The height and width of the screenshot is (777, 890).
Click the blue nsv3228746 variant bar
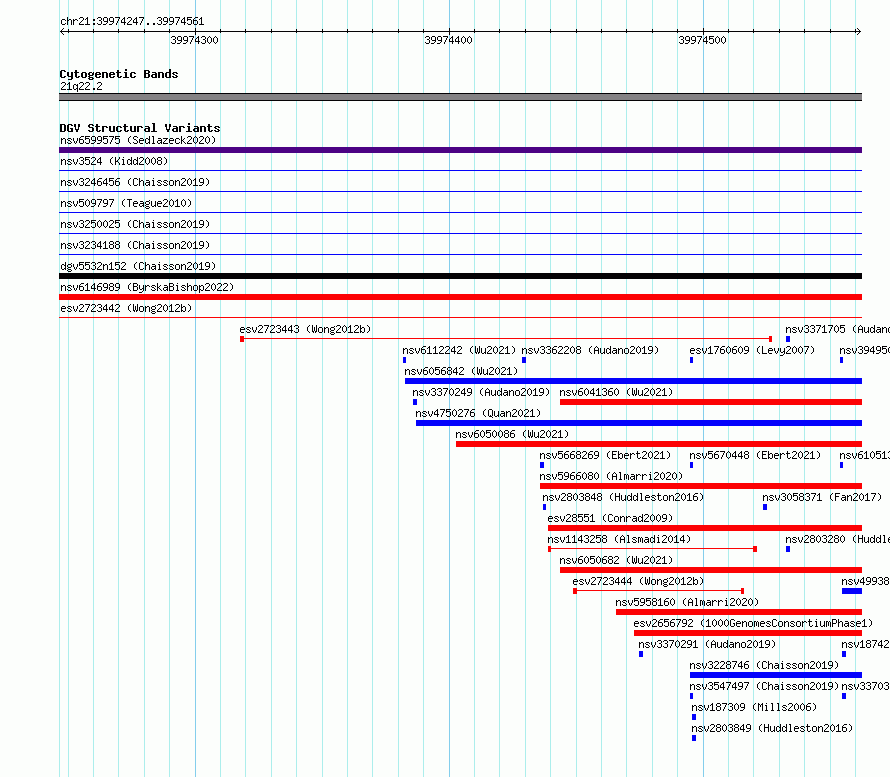pos(776,675)
